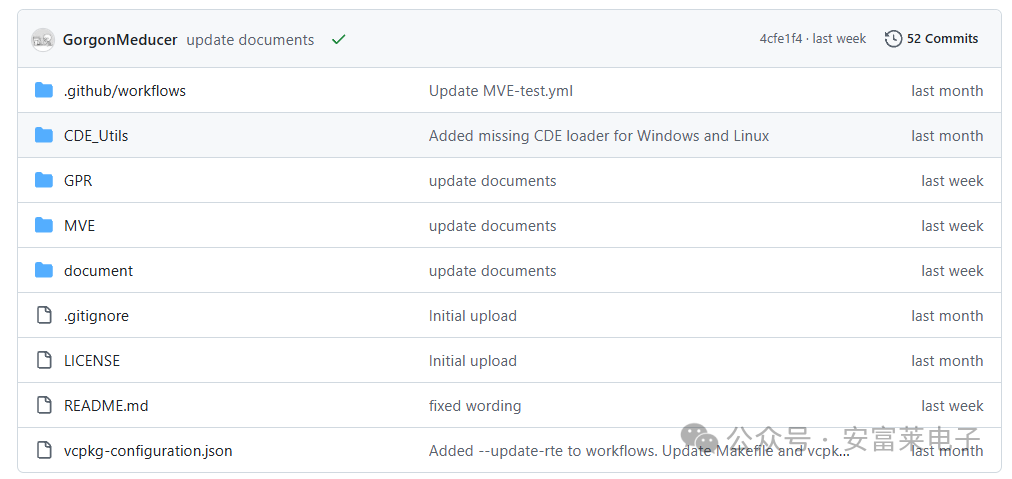Open the vcpkg-configuration.json file
This screenshot has width=1012, height=479.
click(x=148, y=451)
